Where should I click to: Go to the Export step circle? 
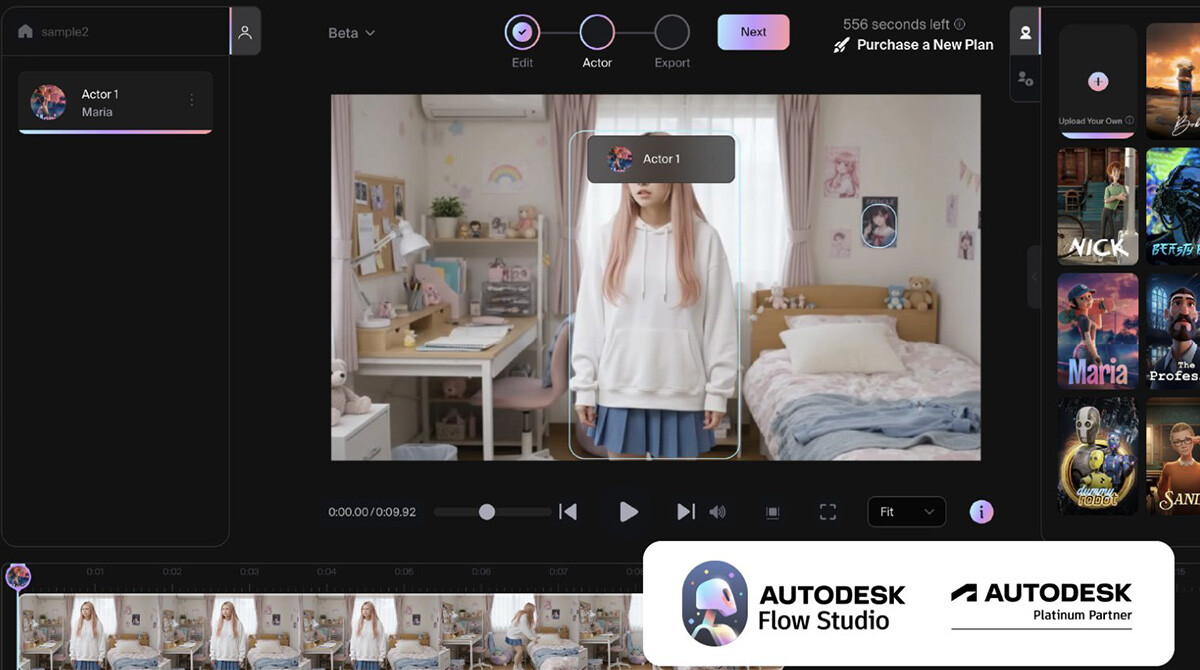pos(672,32)
